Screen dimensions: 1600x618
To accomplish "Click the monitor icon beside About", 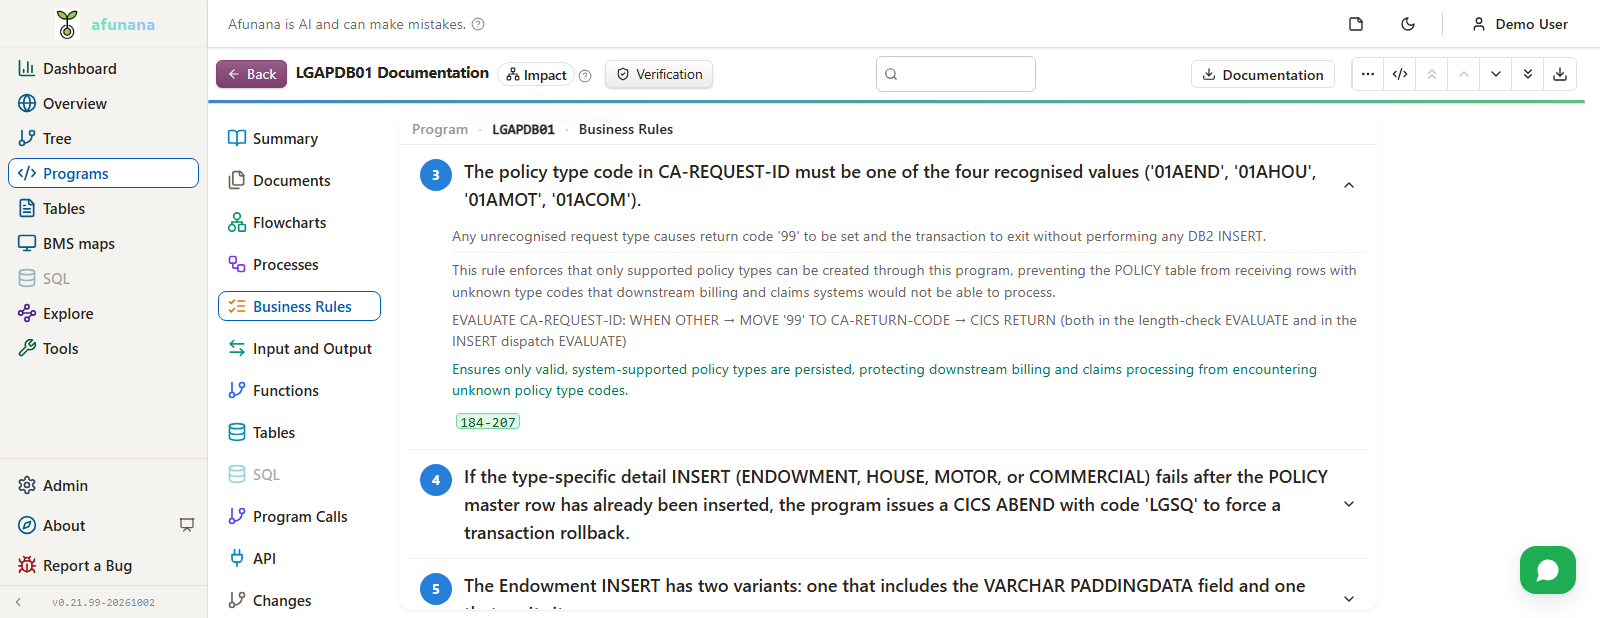I will [x=187, y=525].
